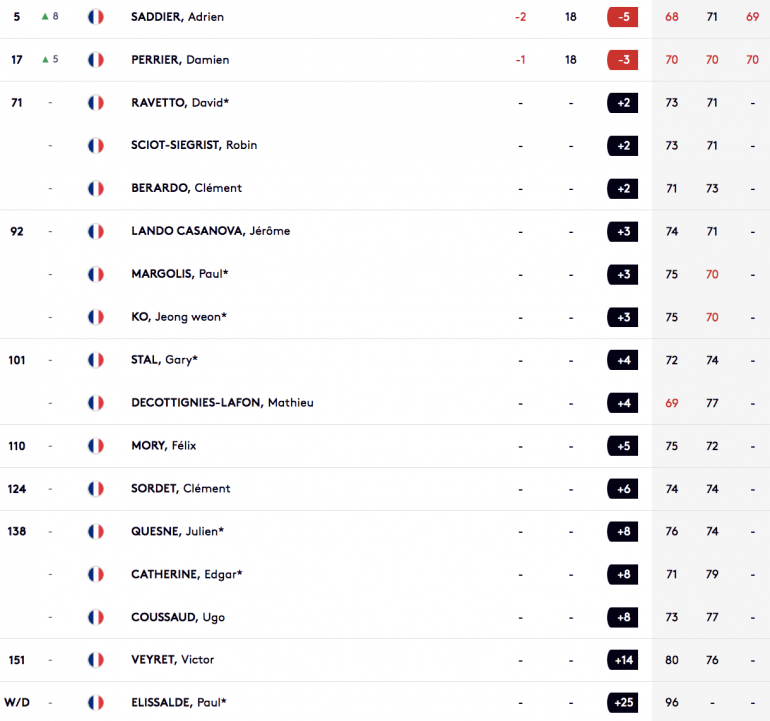The width and height of the screenshot is (770, 721).
Task: Click the flag icon next to ELISSALDE, Paul
Action: click(x=96, y=702)
